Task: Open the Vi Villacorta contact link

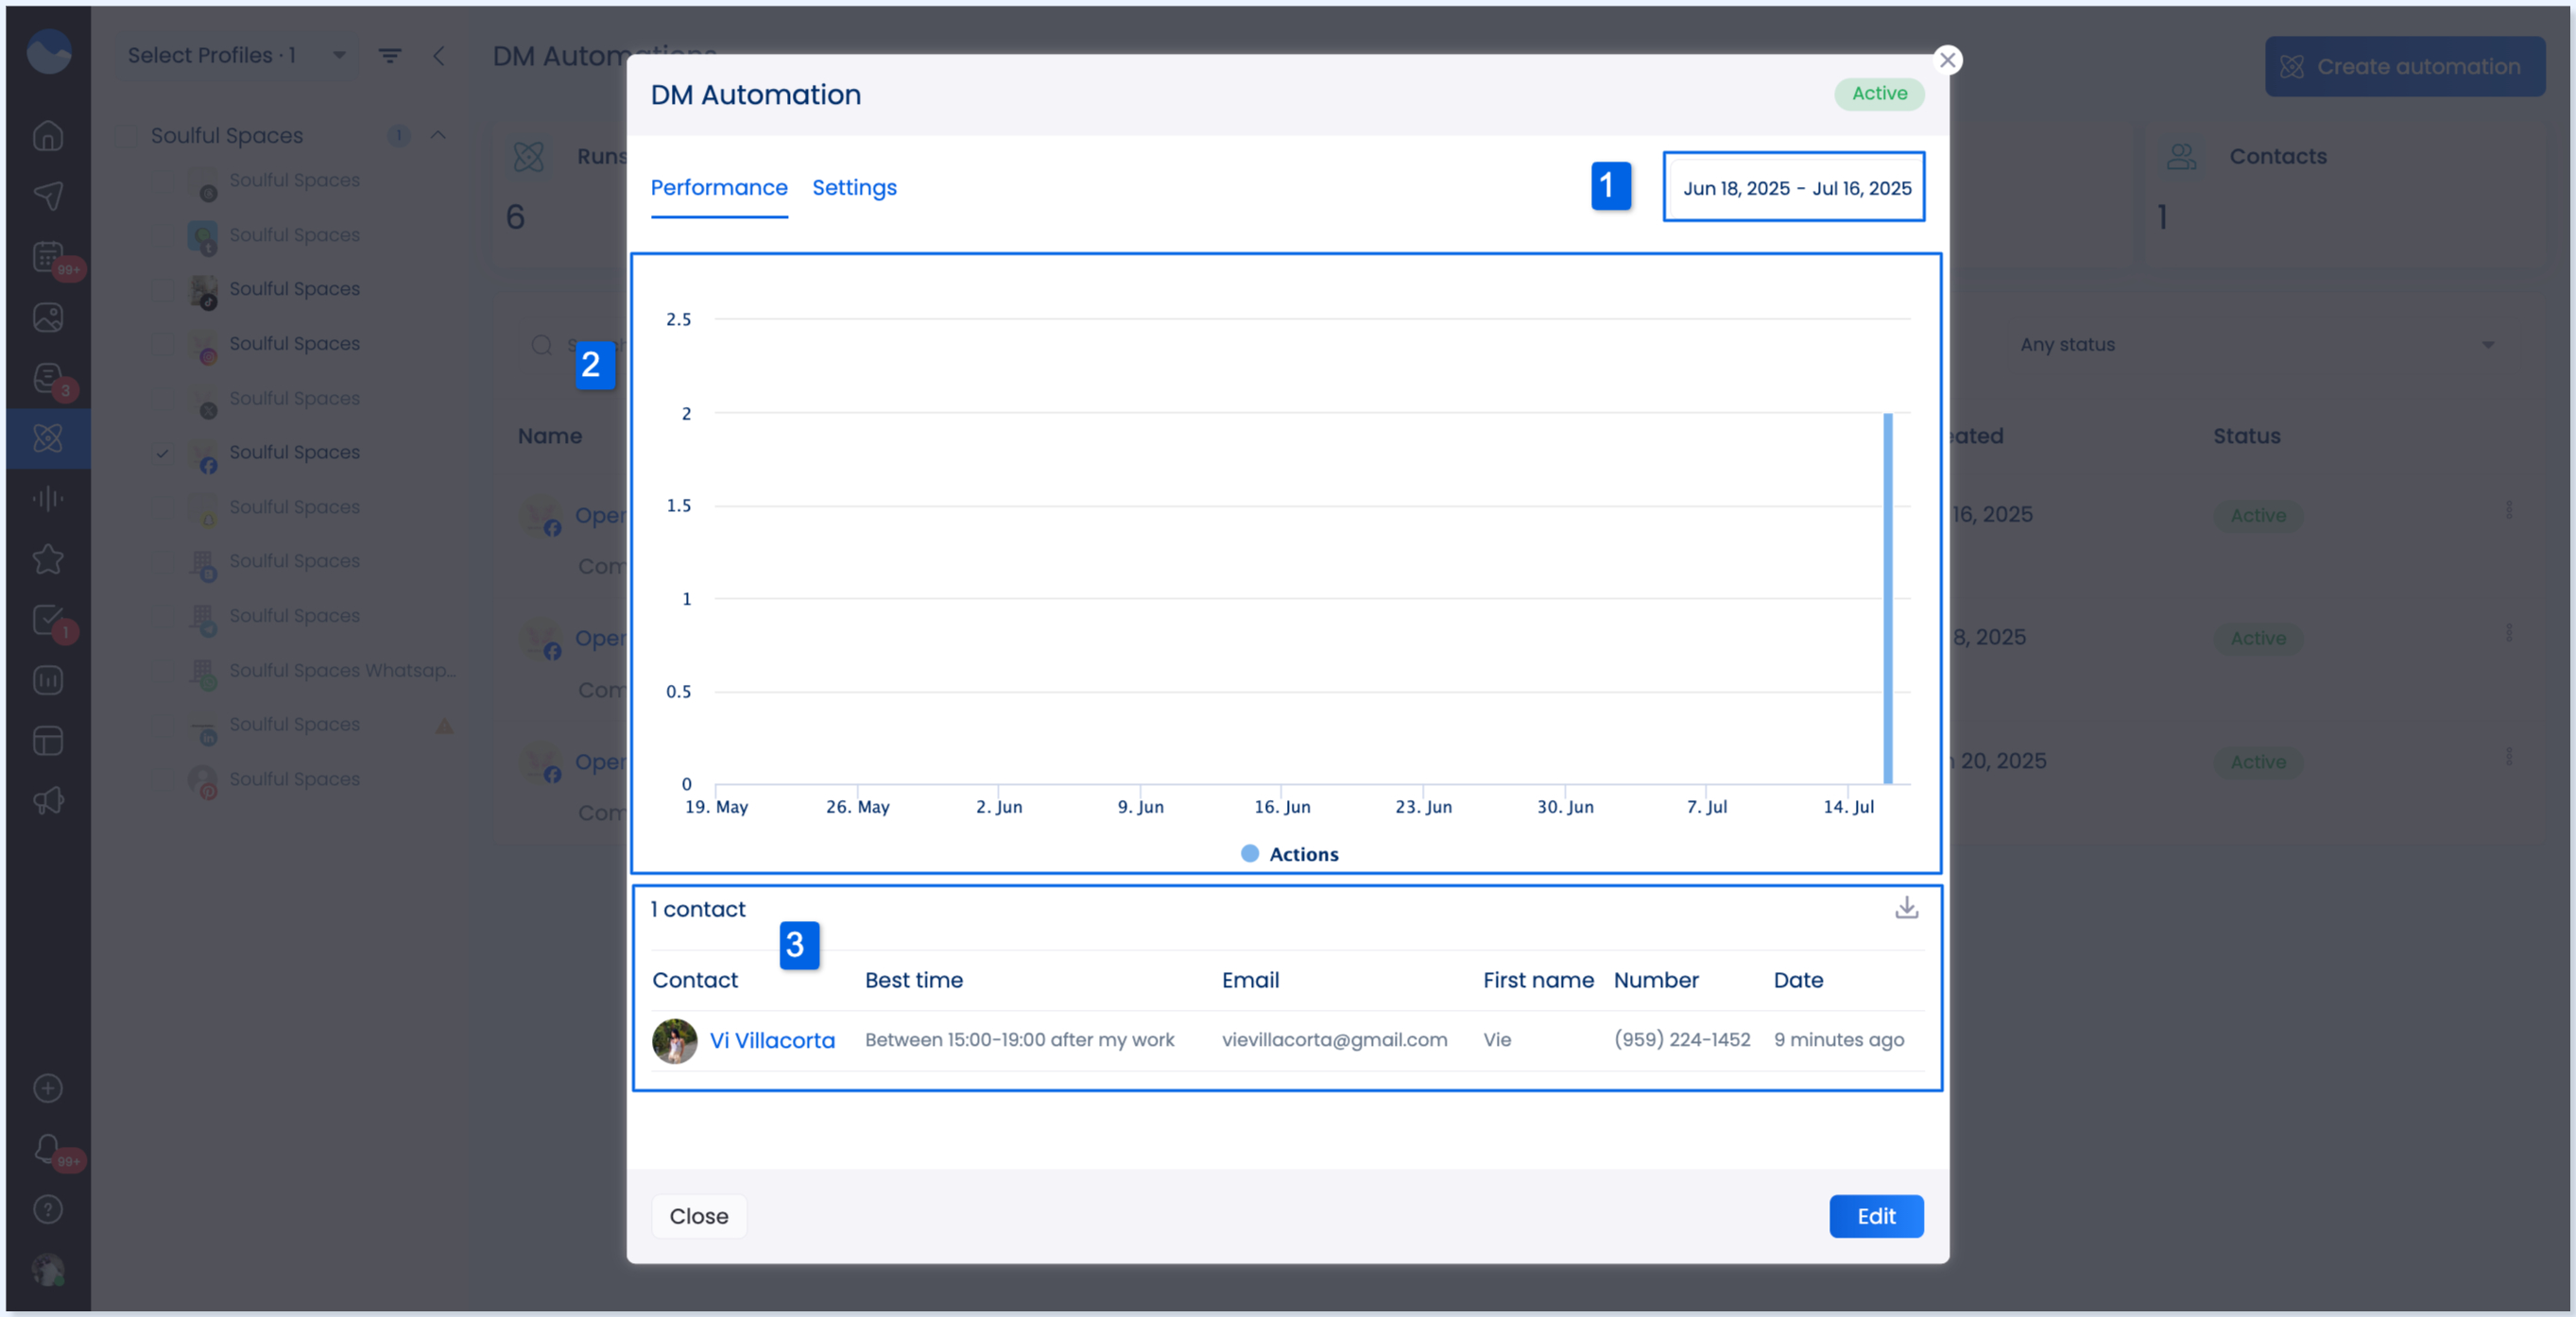Action: coord(772,1040)
